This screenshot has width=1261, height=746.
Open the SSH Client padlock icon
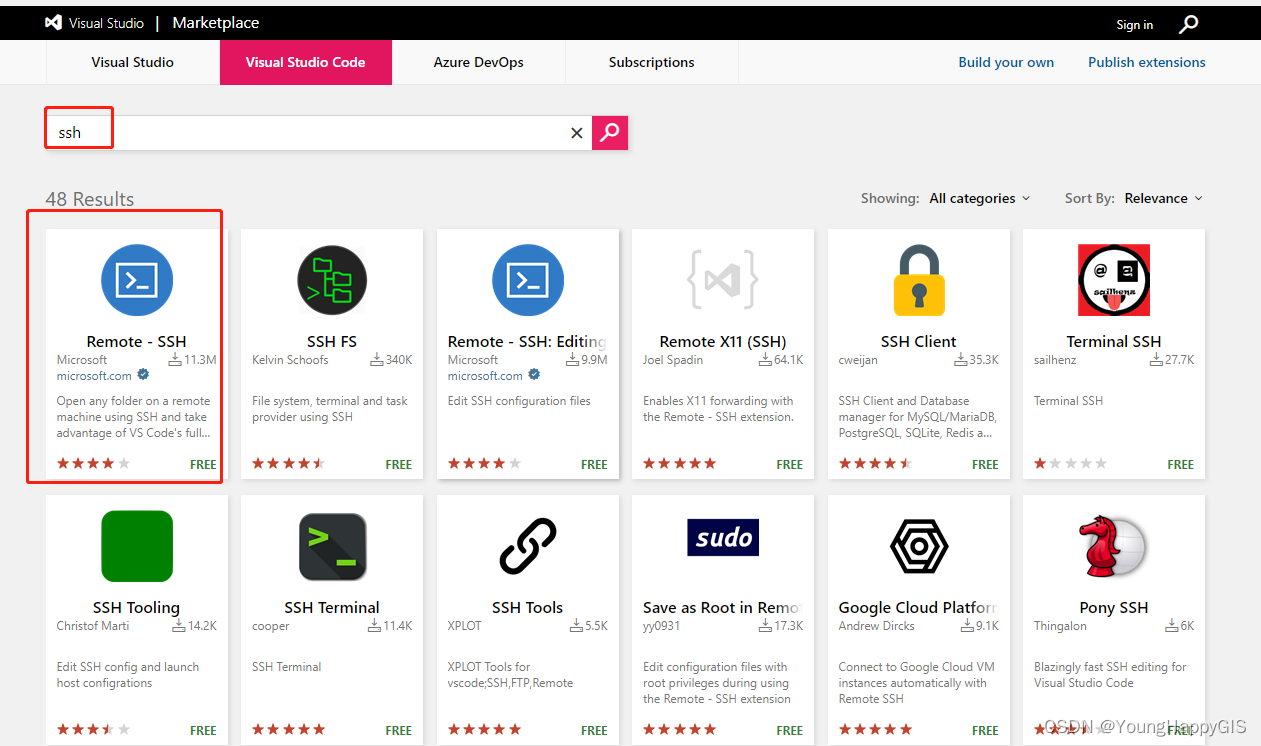coord(919,280)
